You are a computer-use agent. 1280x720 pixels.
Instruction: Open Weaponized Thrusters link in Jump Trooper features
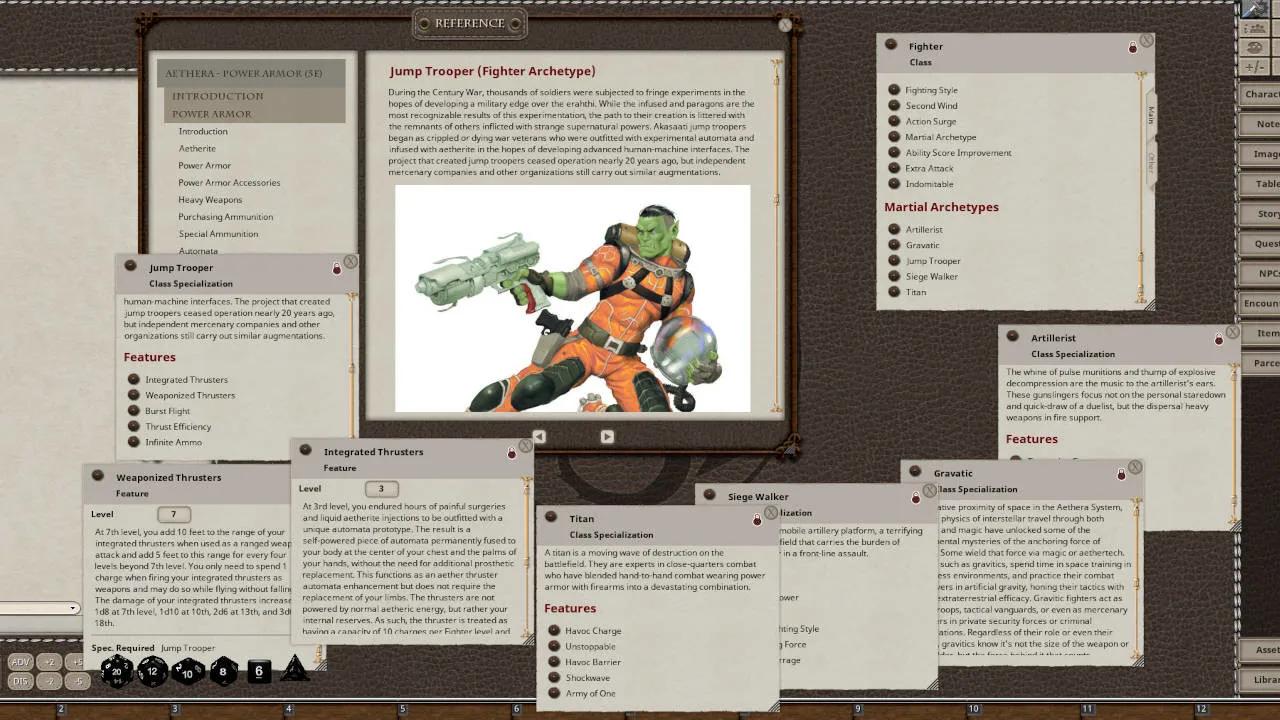click(133, 395)
